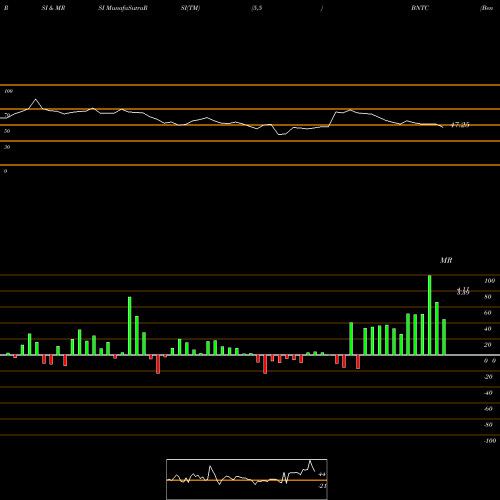Click the '(5,5' parameter text in header
500x500 pixels.
[257, 8]
